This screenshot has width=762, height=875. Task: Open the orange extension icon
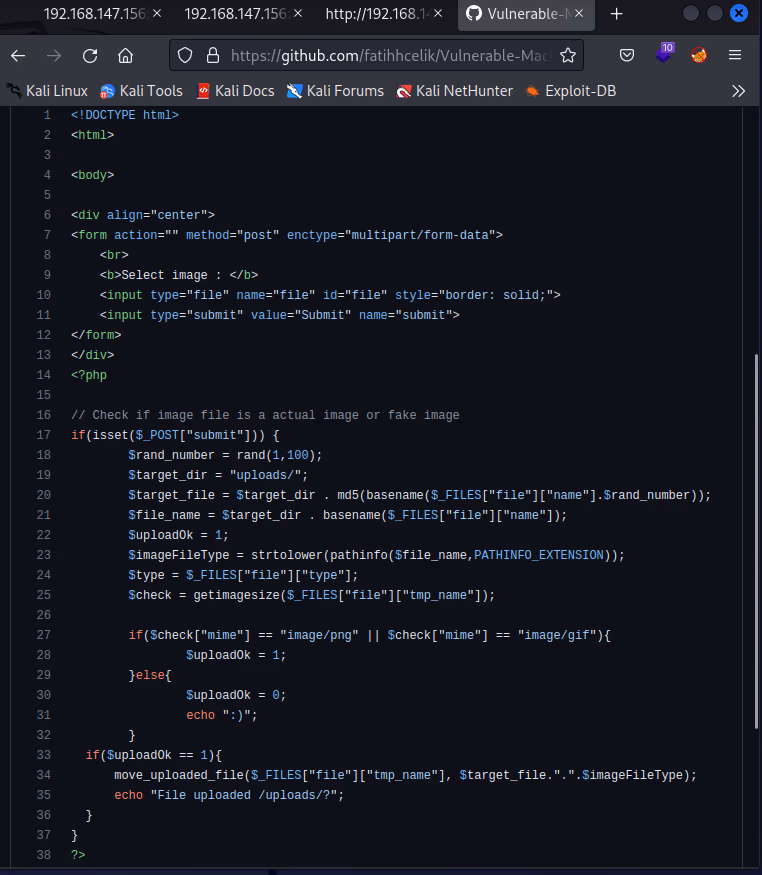pyautogui.click(x=699, y=55)
